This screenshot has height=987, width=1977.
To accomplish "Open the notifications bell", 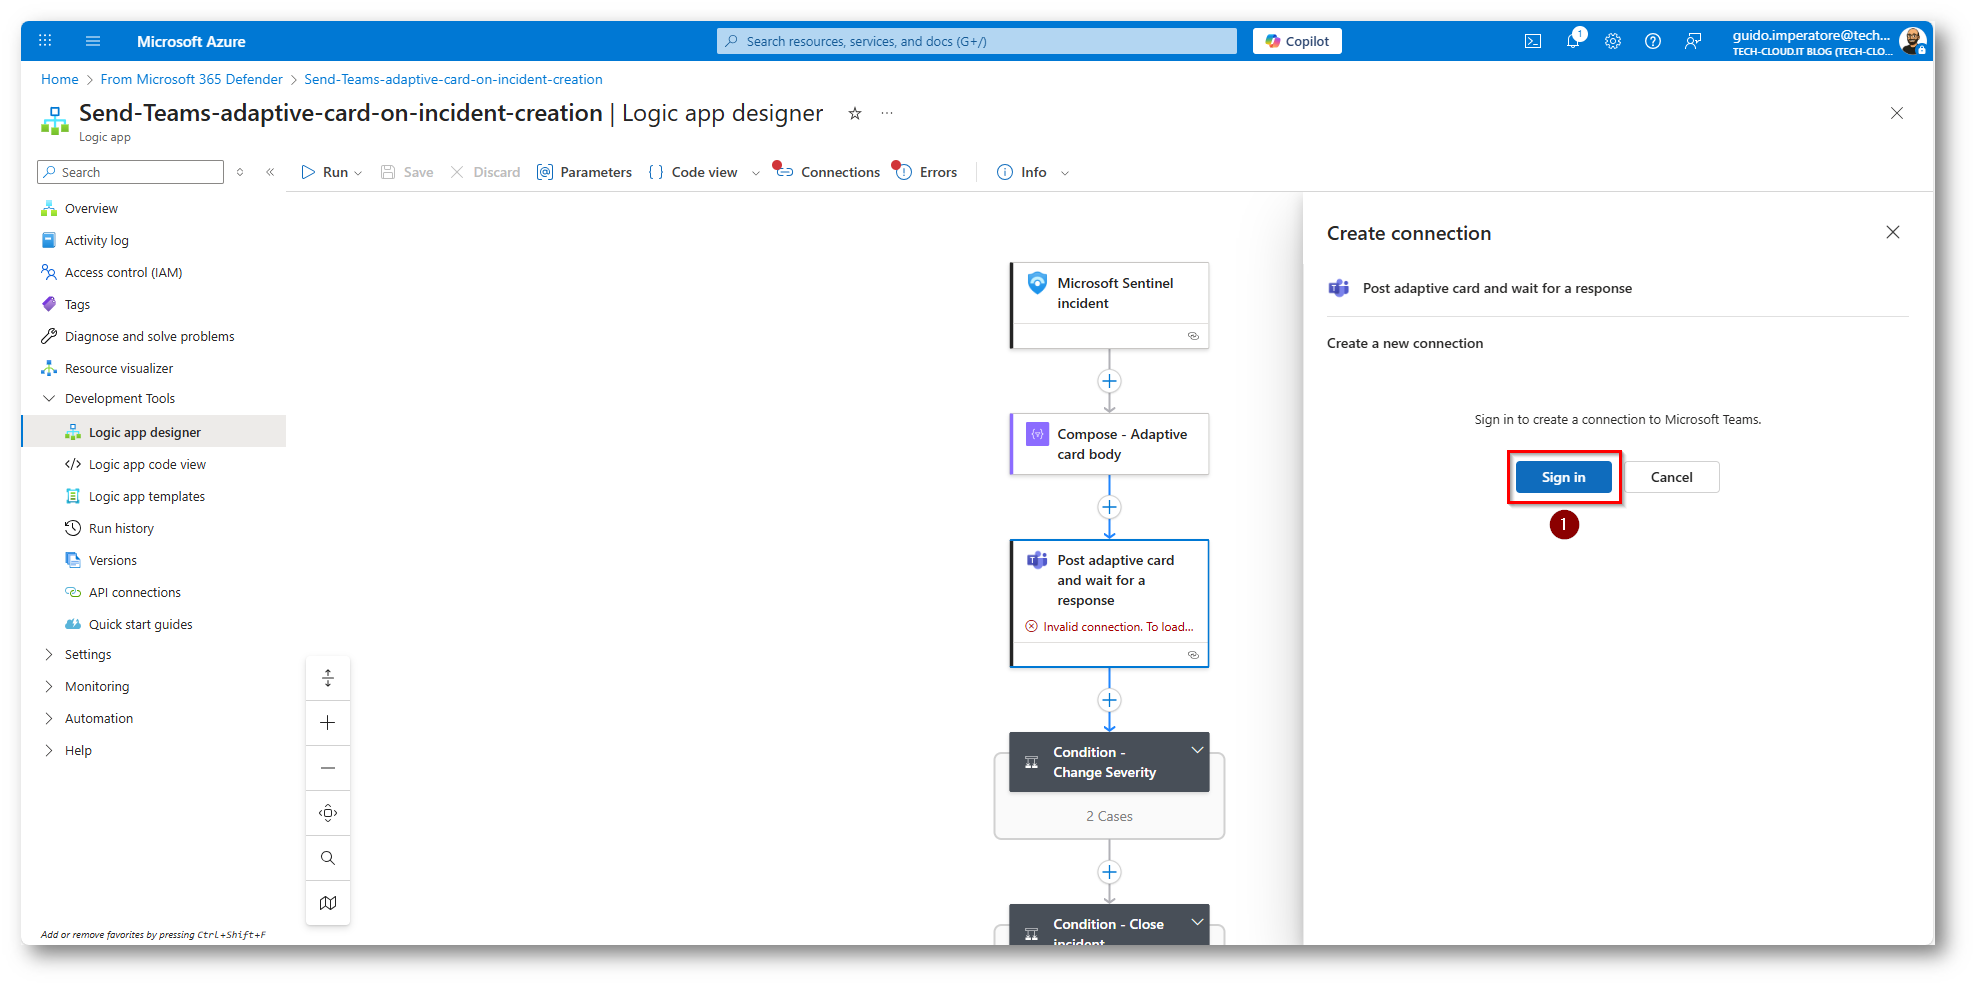I will (x=1573, y=41).
